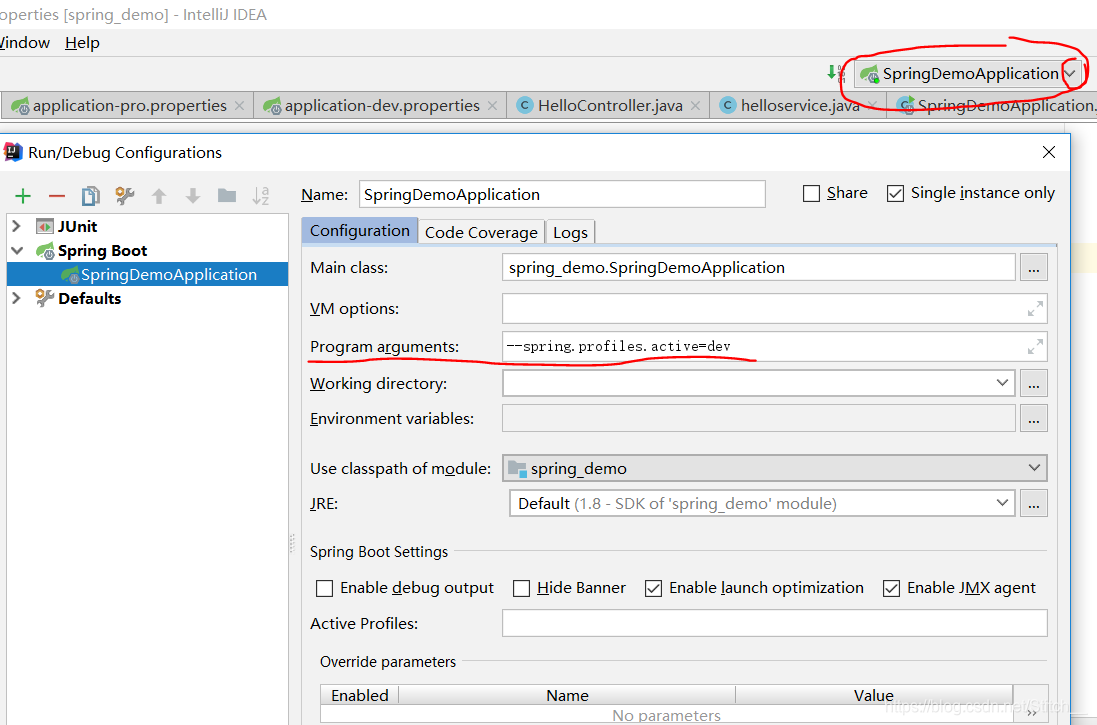This screenshot has width=1097, height=725.
Task: Click the Value column header
Action: pyautogui.click(x=874, y=695)
